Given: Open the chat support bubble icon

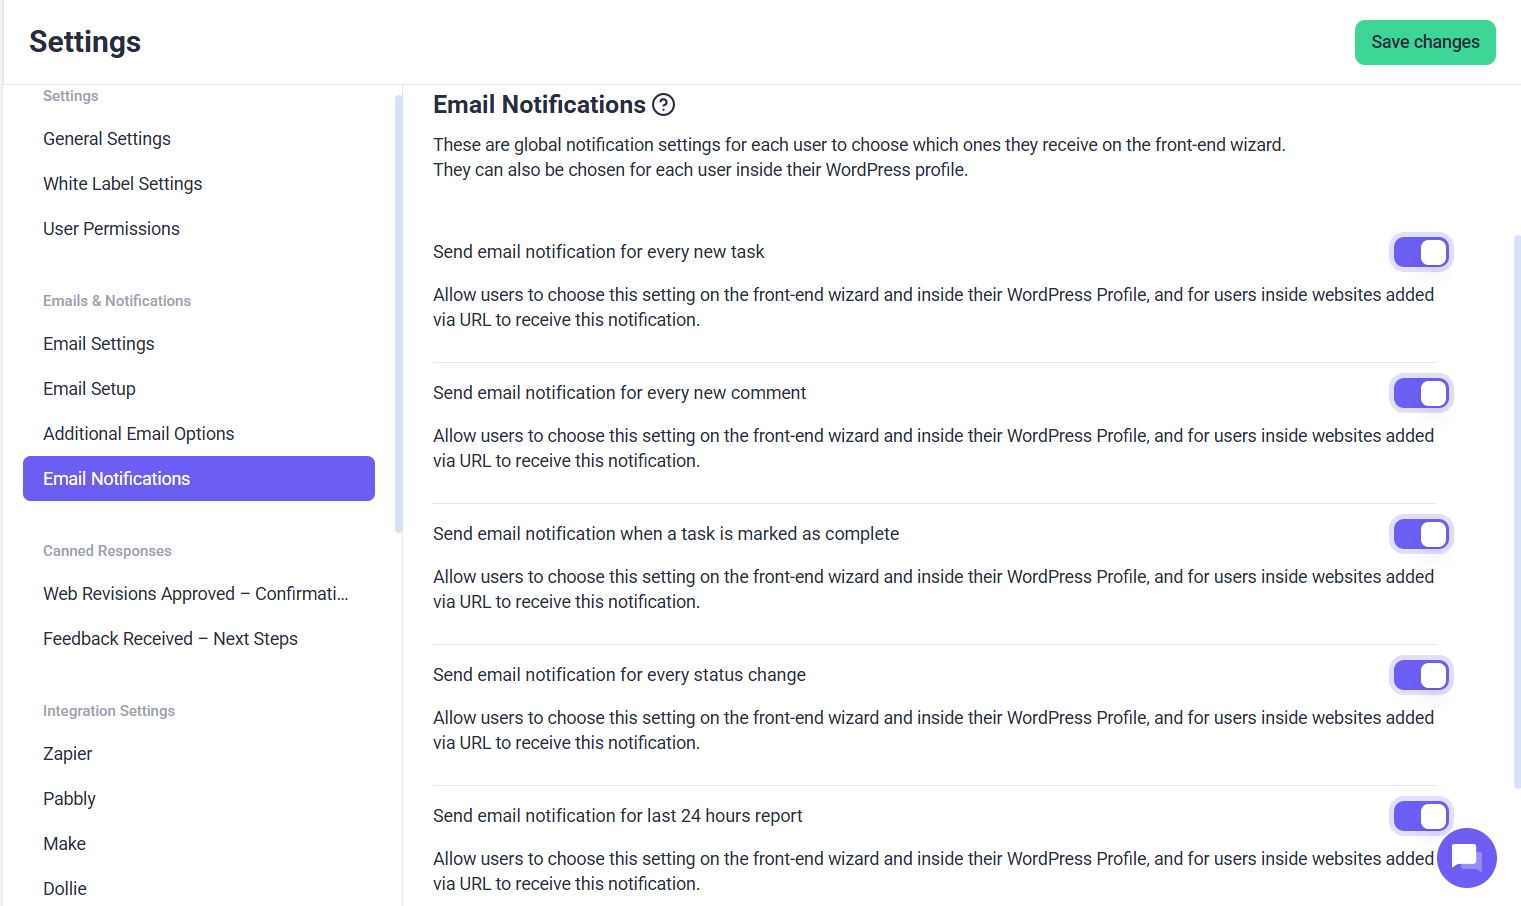Looking at the screenshot, I should 1466,857.
